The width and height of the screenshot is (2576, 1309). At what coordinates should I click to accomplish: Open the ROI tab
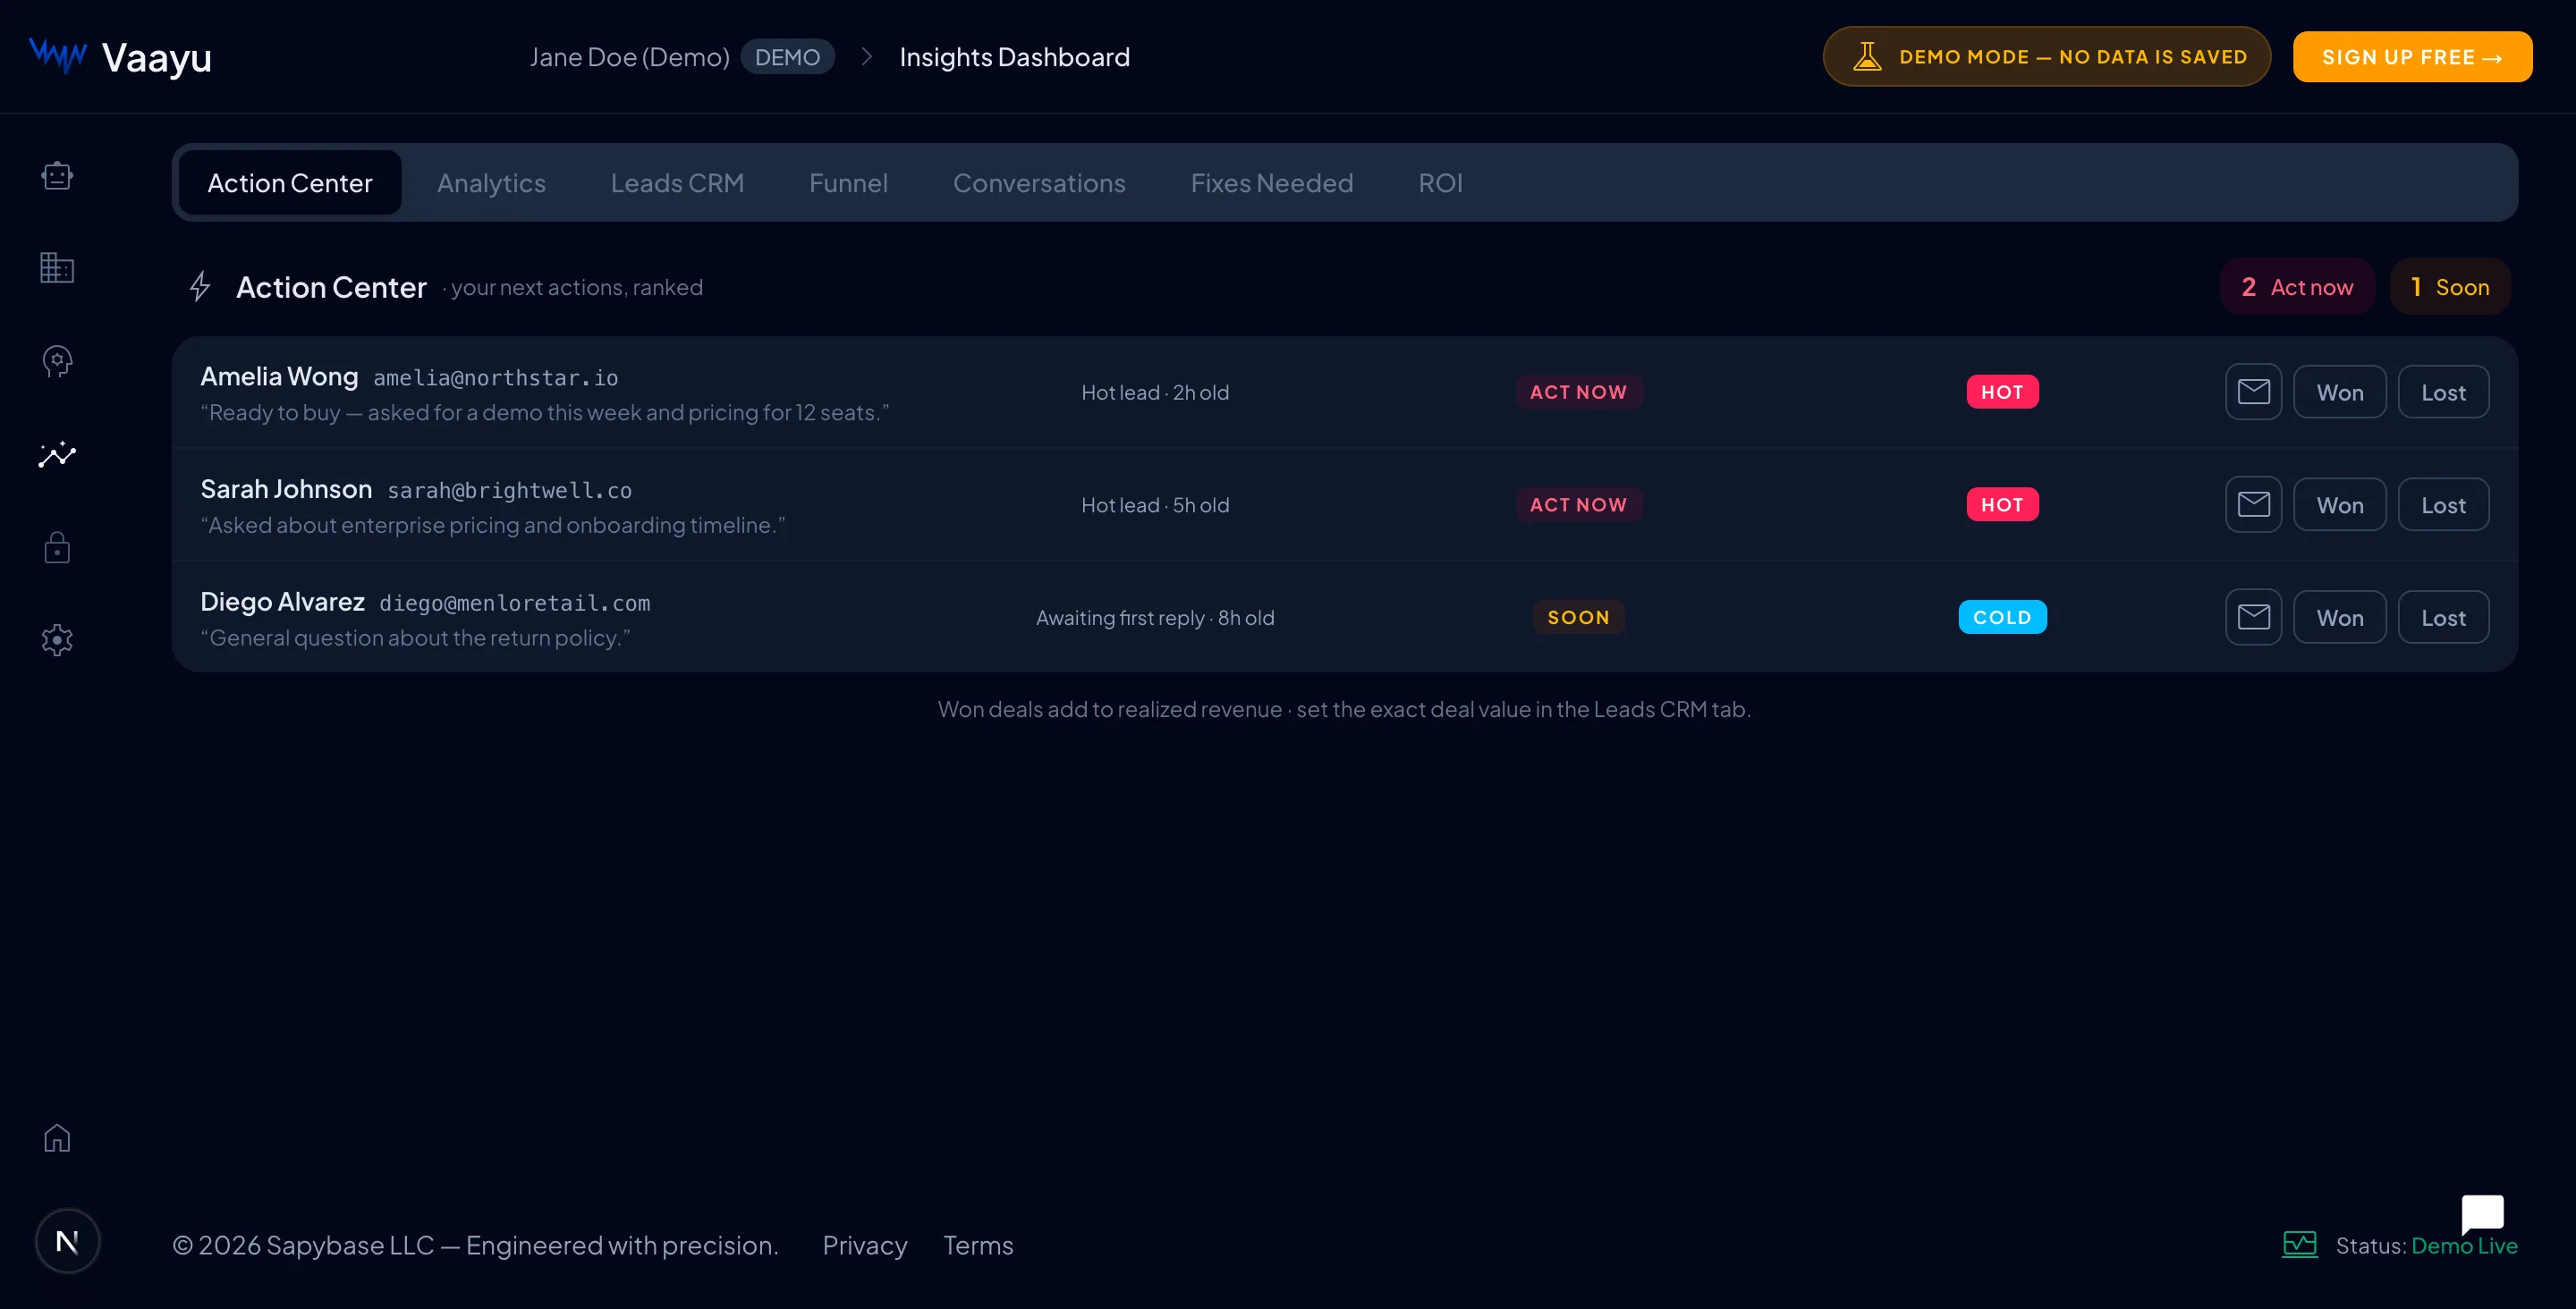pos(1440,183)
